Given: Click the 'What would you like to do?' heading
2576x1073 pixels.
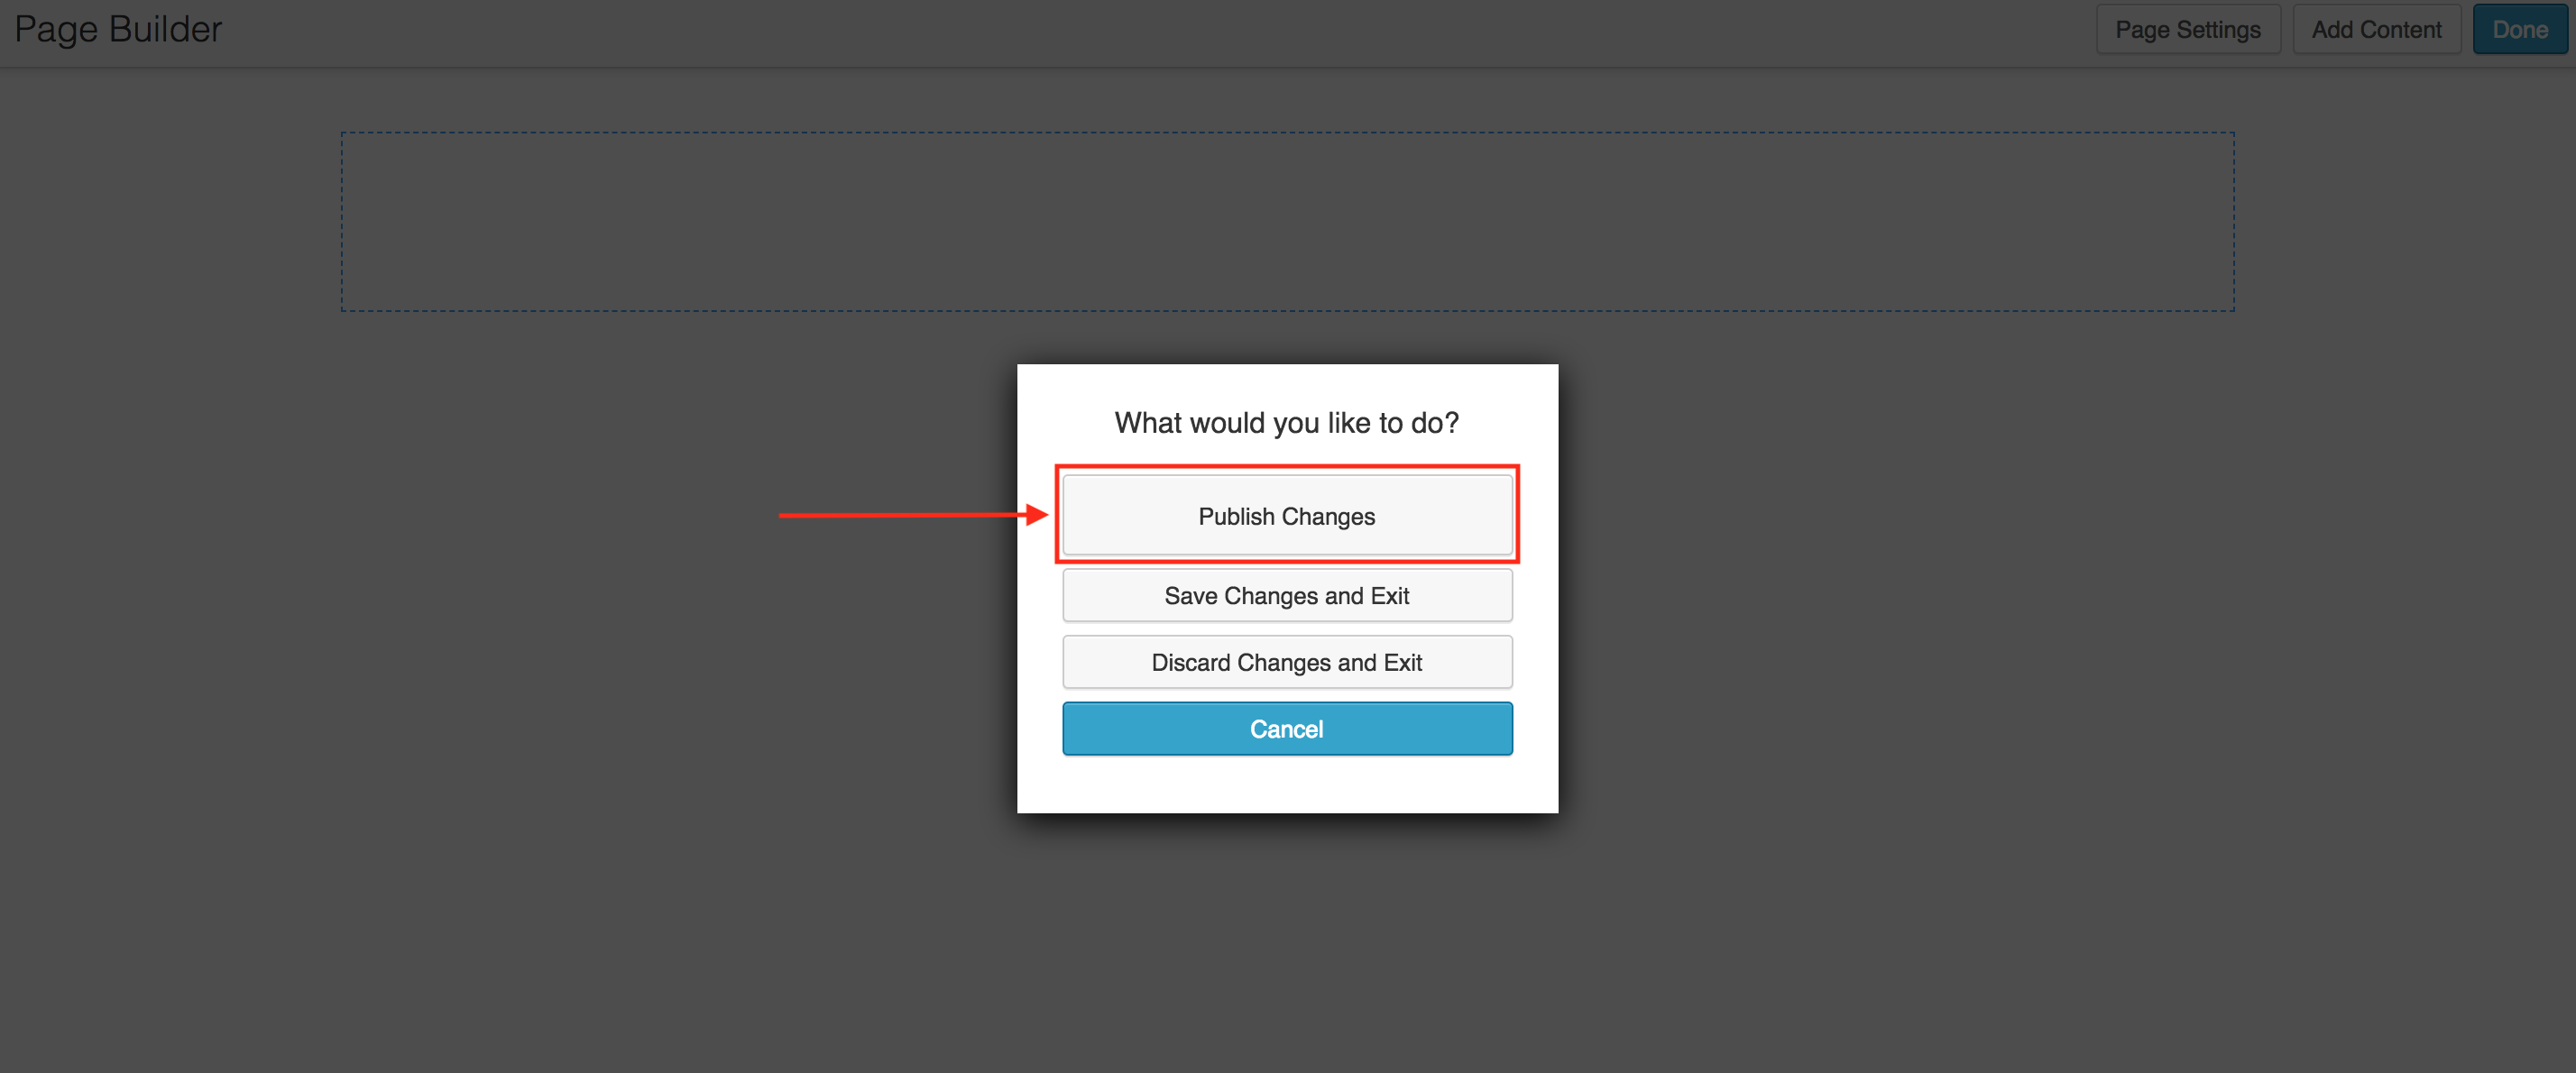Looking at the screenshot, I should click(x=1287, y=423).
